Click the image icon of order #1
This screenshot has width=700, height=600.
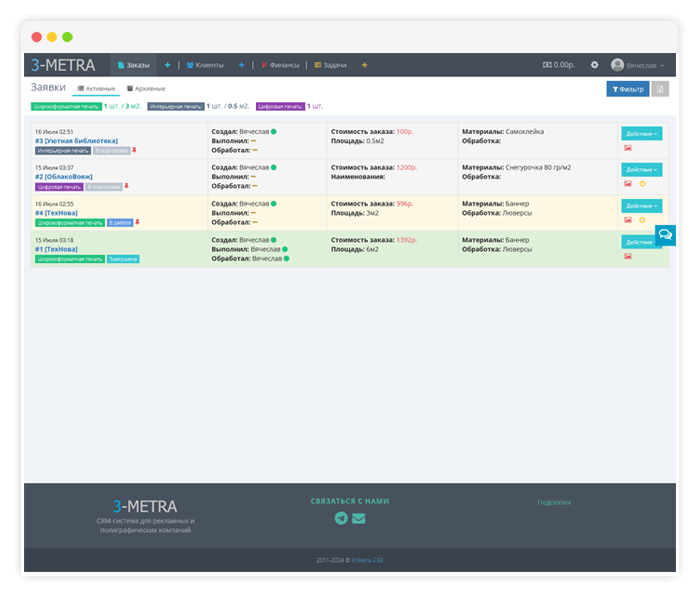tap(628, 256)
